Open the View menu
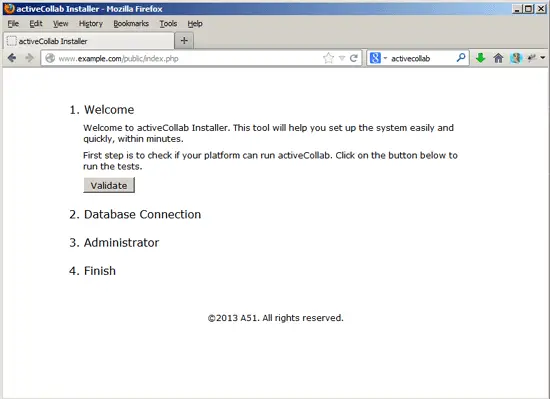Viewport: 550px width, 399px height. 60,23
